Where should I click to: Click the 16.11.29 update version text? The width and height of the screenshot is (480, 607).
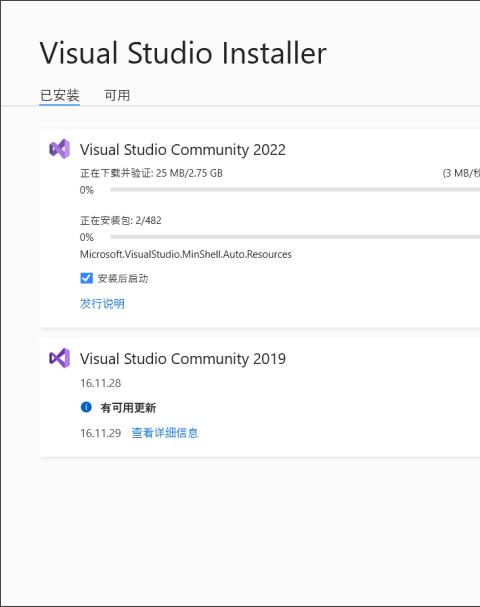[101, 433]
